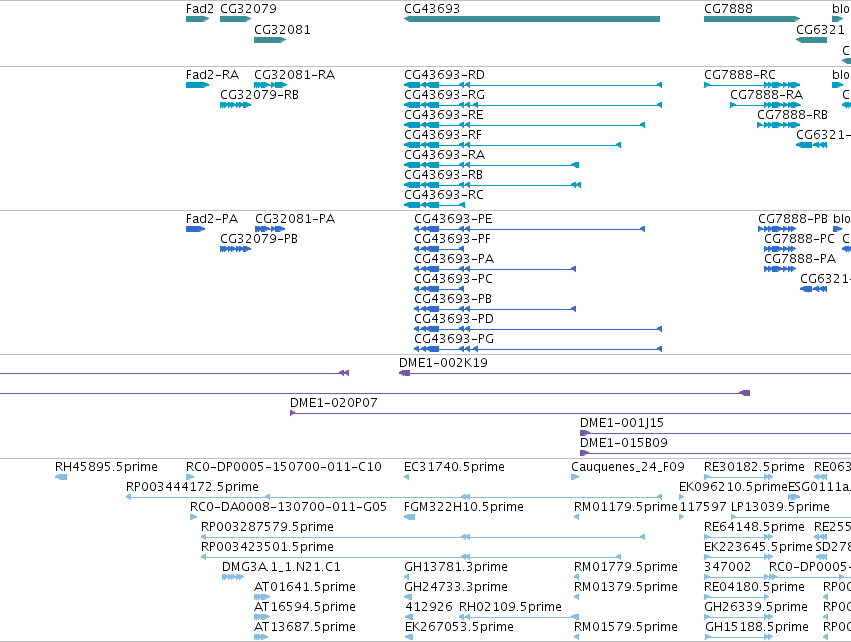Image resolution: width=851 pixels, height=642 pixels.
Task: Select transcript CG43693-RF
Action: pos(512,145)
